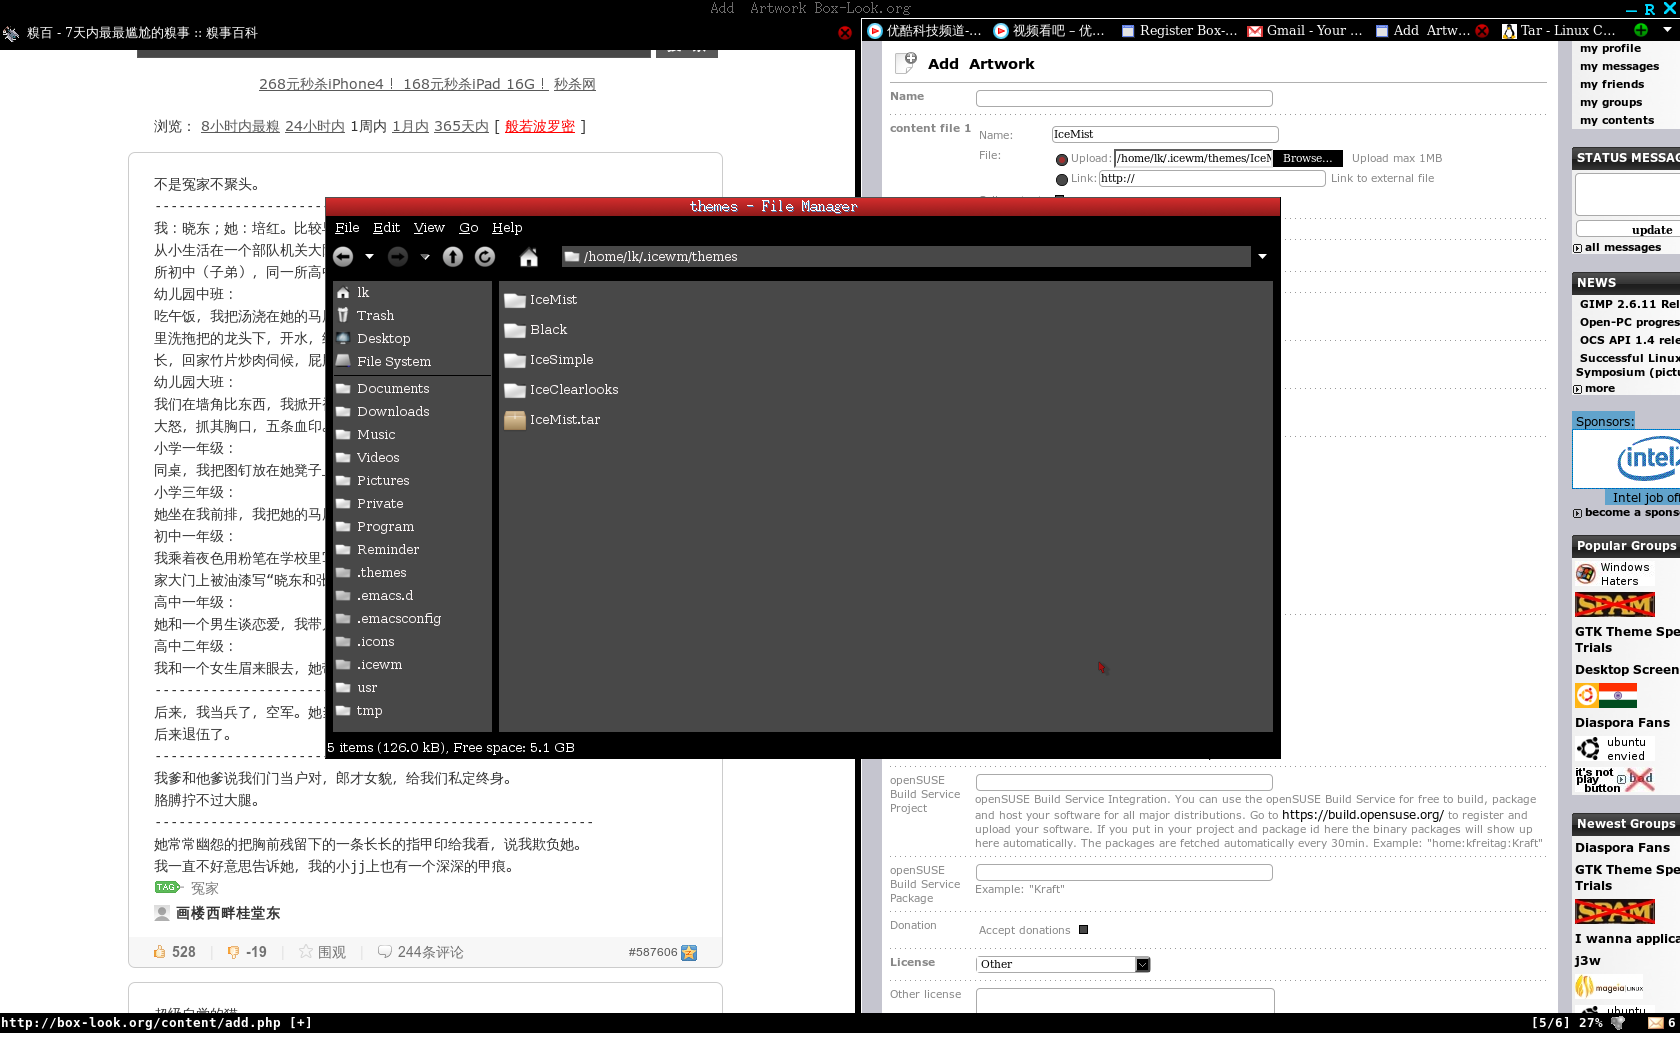The image size is (1680, 1050).
Task: Open the File menu in File Manager
Action: (x=347, y=228)
